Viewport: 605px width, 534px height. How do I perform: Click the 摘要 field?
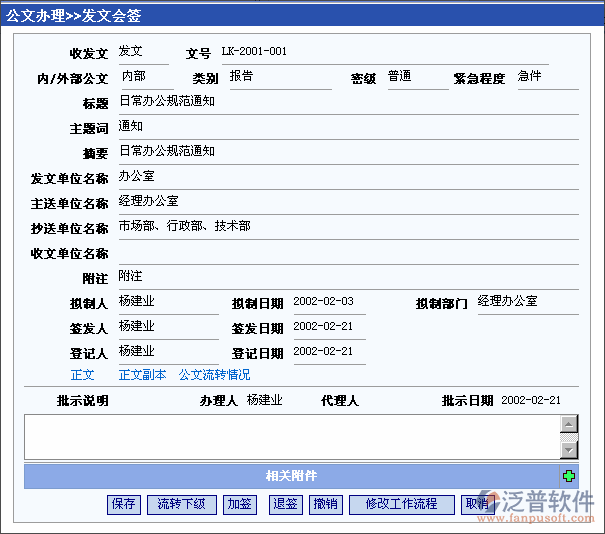347,152
